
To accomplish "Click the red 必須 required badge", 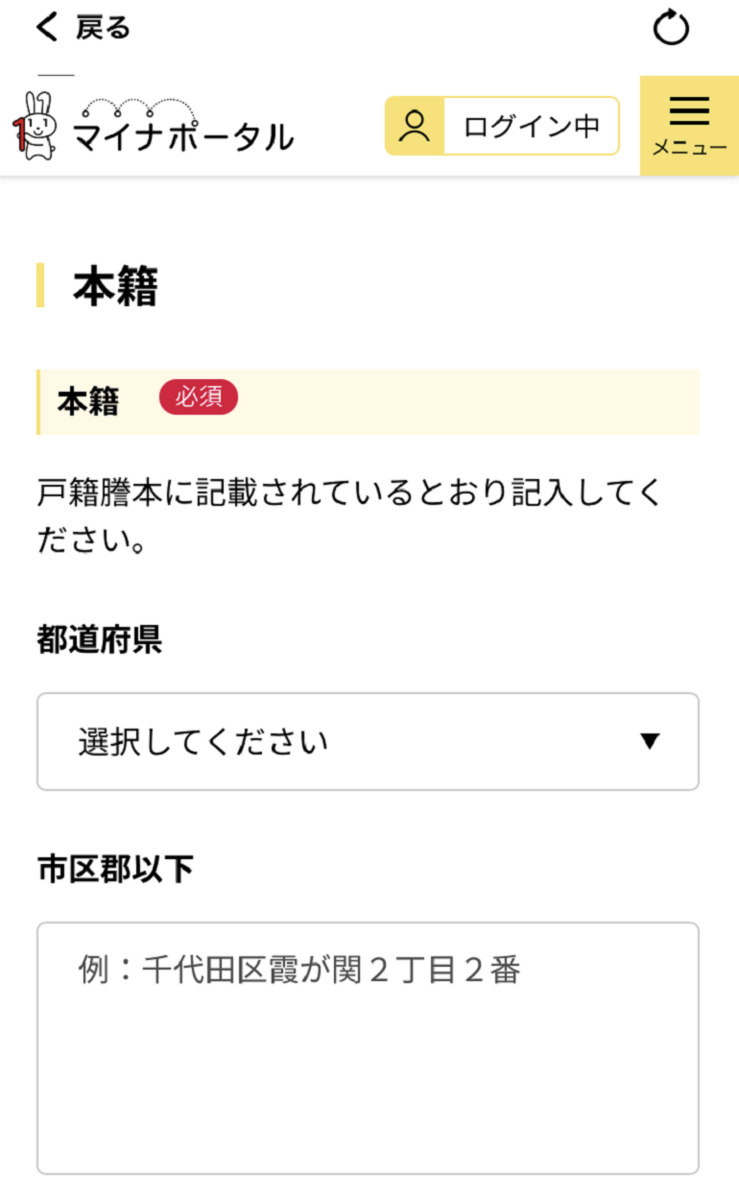I will click(x=198, y=398).
